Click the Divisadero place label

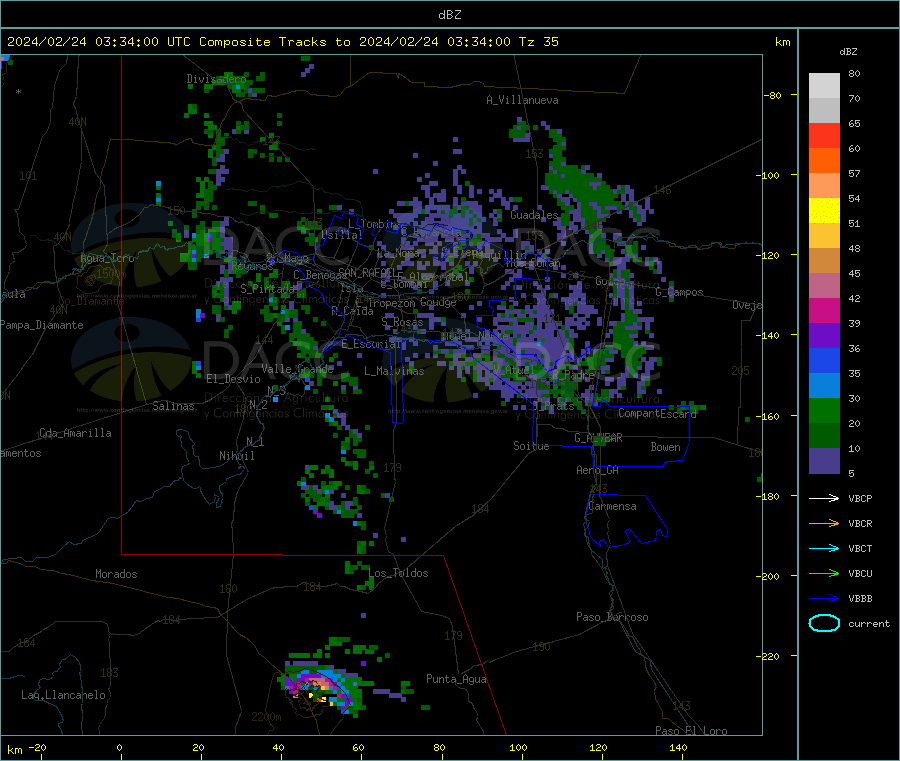216,79
